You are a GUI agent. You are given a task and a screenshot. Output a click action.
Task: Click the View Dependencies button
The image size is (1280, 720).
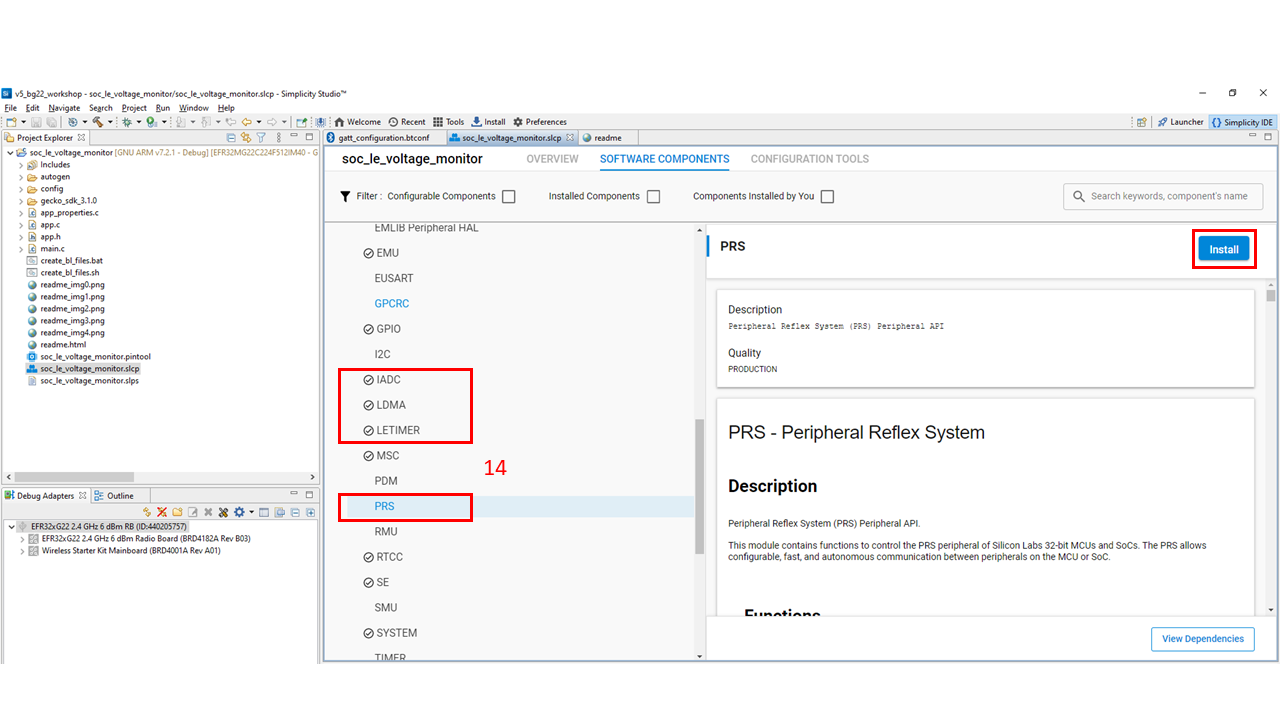pyautogui.click(x=1203, y=639)
